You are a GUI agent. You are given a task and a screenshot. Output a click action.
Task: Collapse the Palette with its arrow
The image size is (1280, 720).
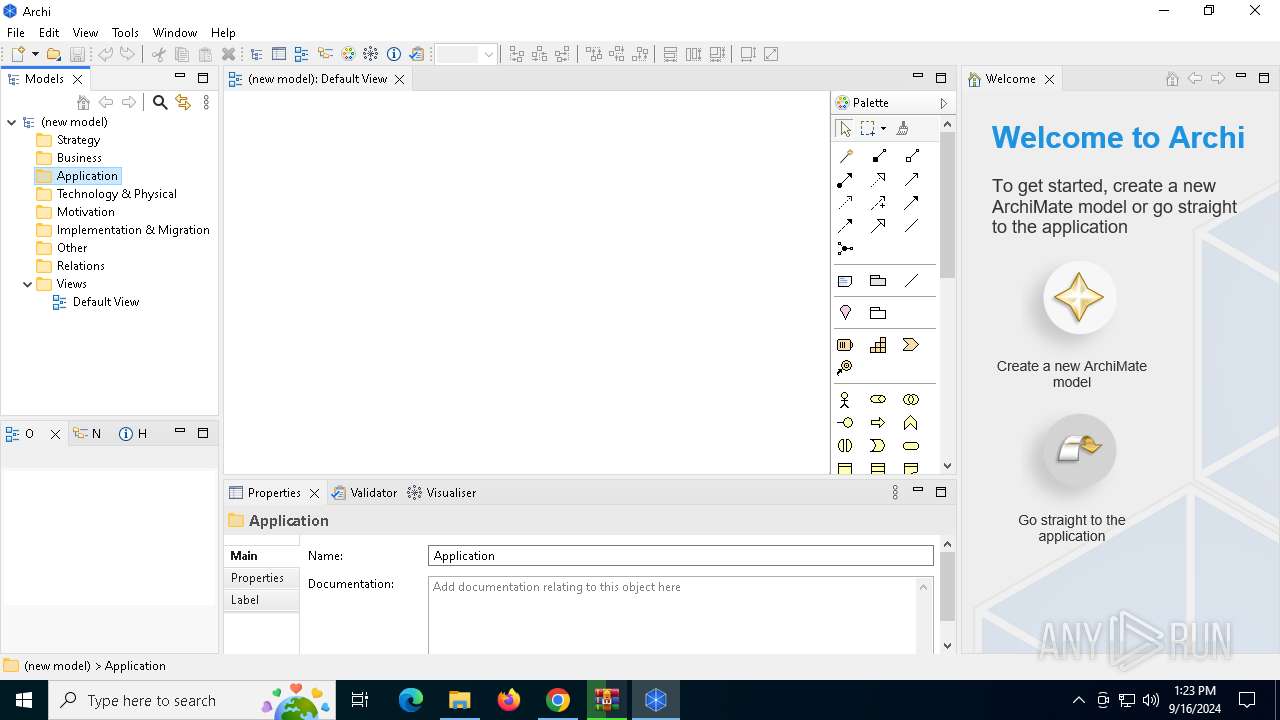[x=943, y=103]
